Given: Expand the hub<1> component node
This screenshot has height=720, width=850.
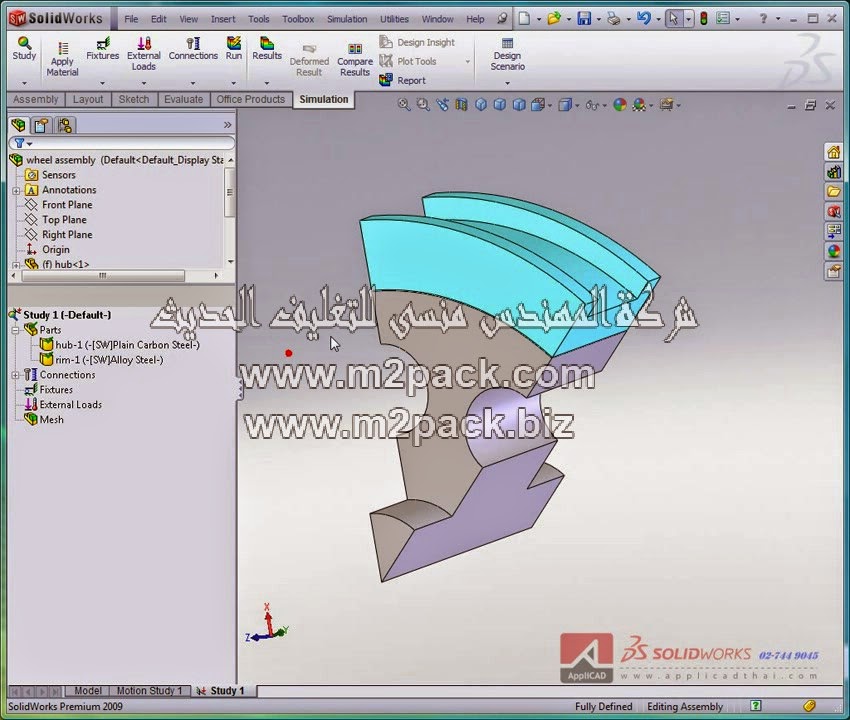Looking at the screenshot, I should coord(16,265).
